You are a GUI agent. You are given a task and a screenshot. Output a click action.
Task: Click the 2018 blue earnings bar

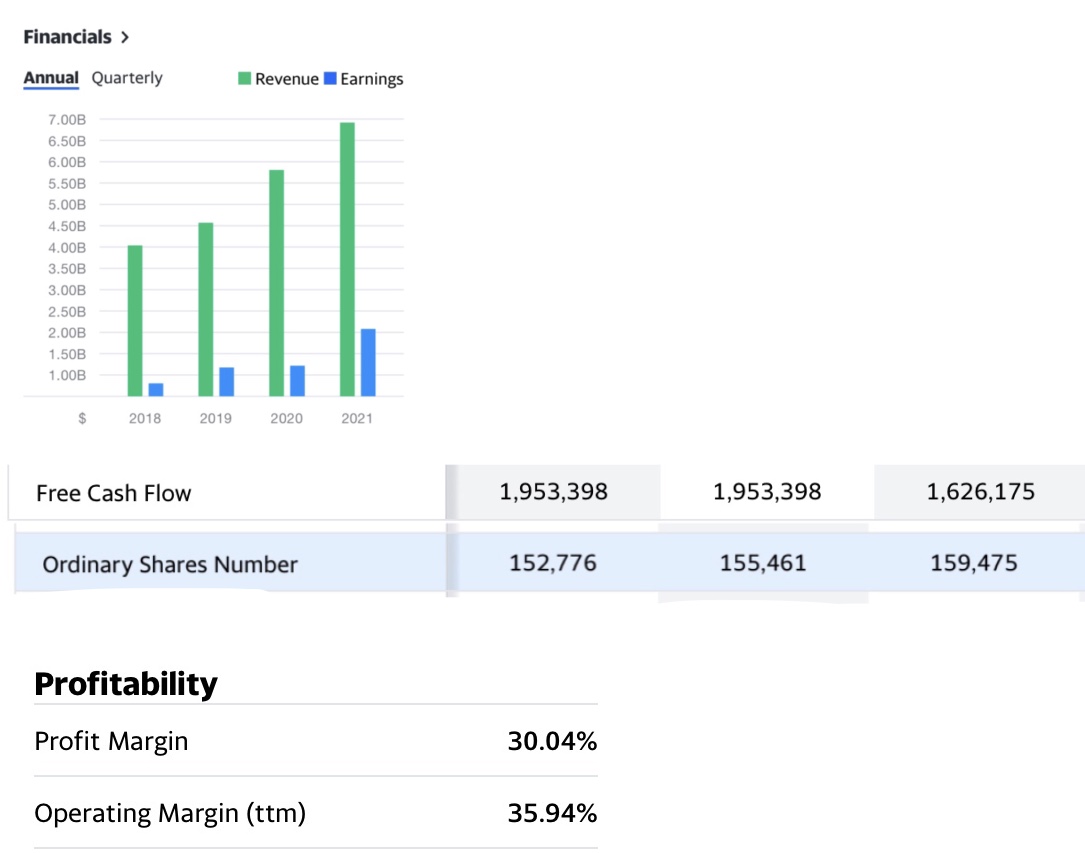[156, 389]
